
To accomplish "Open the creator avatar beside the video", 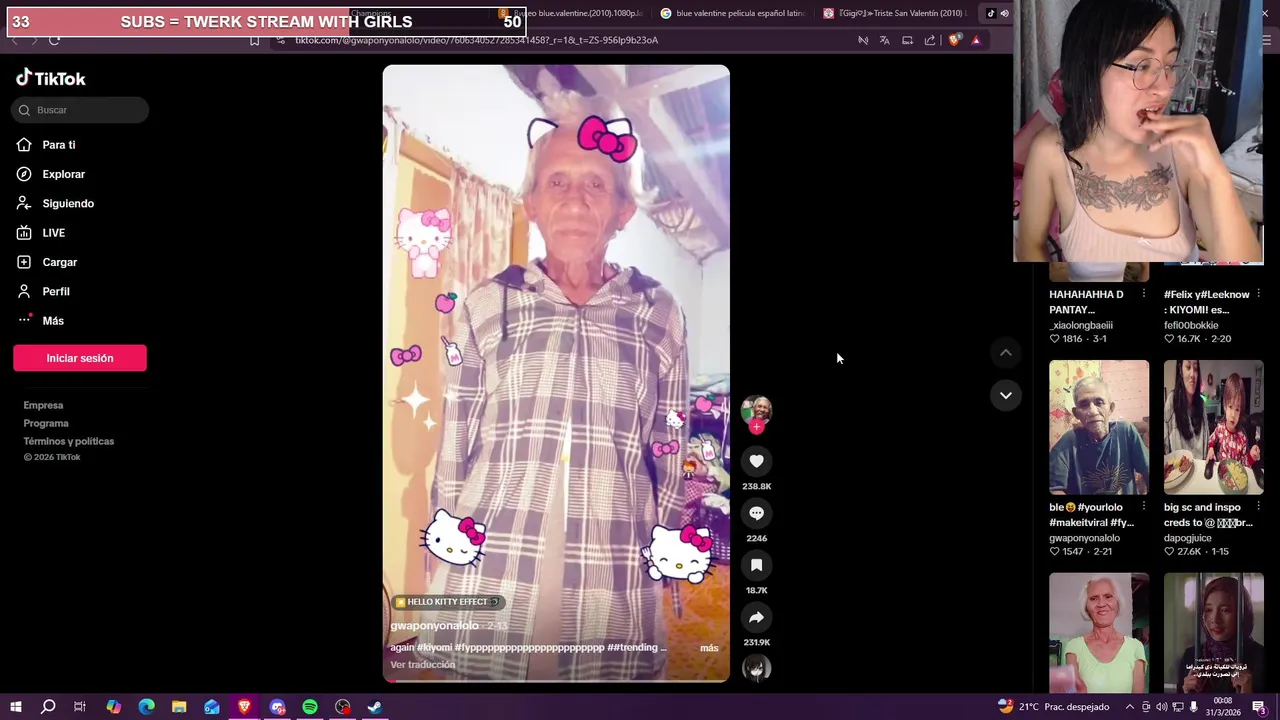I will point(756,410).
